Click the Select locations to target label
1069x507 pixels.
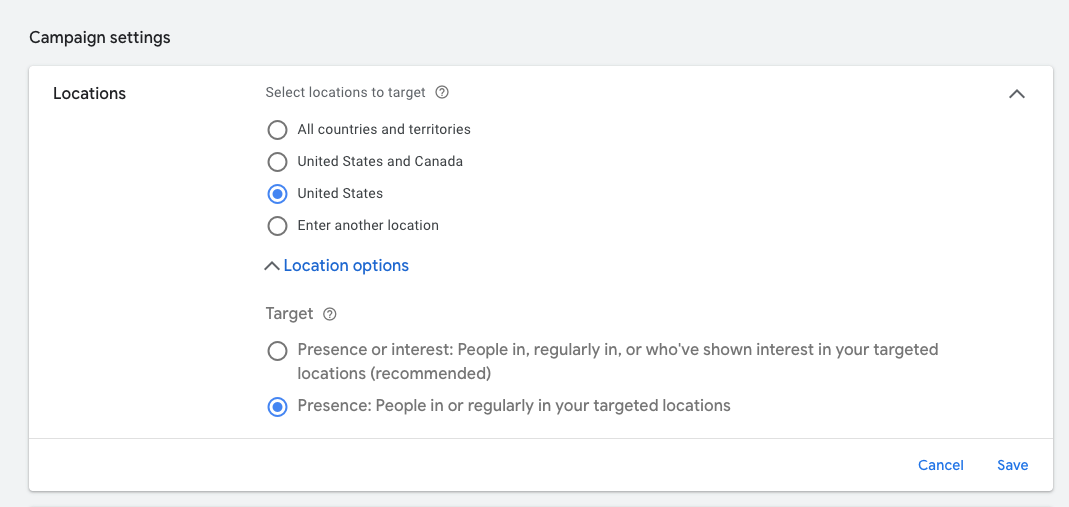tap(346, 92)
